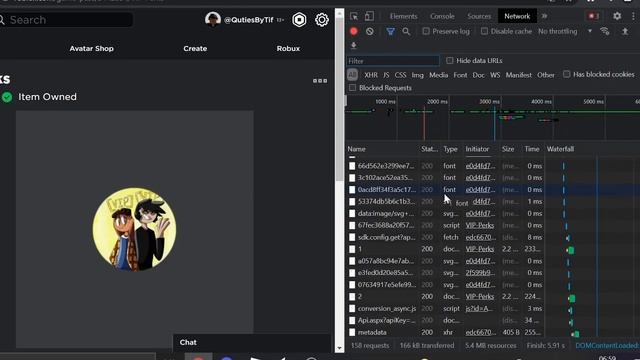Sort requests by Name column
640x360 pixels.
tap(356, 149)
